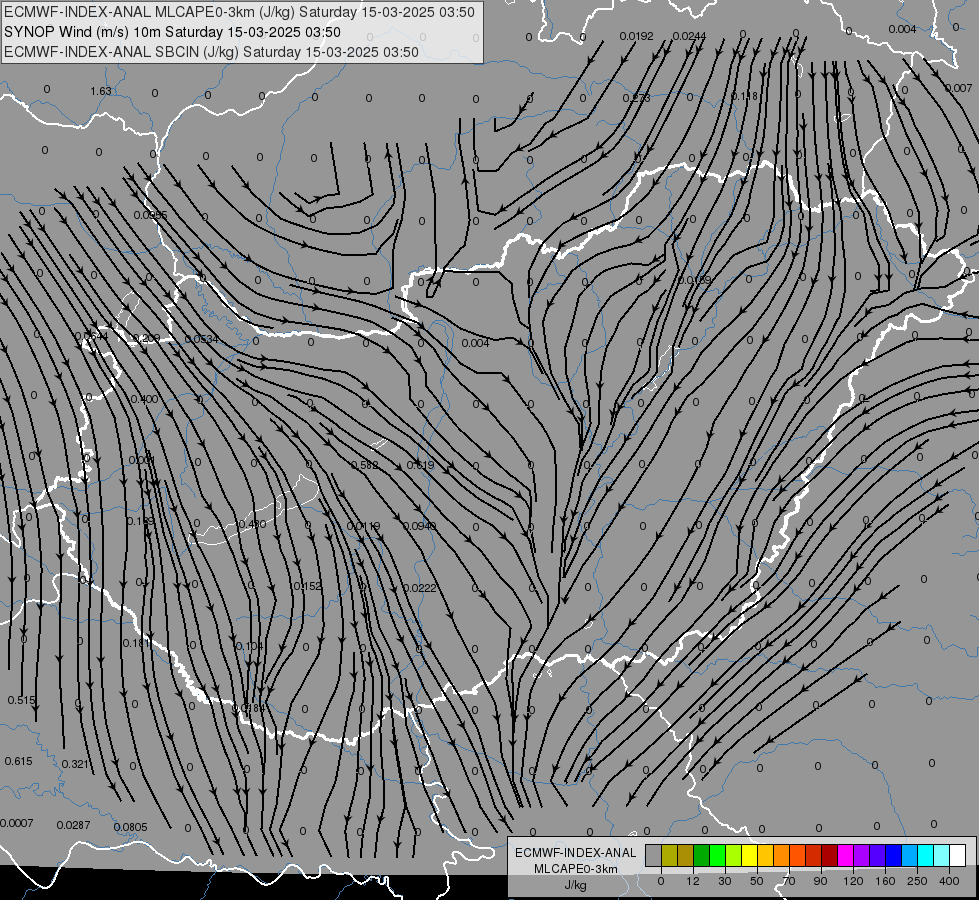Click the map value 0.152

pyautogui.click(x=307, y=586)
